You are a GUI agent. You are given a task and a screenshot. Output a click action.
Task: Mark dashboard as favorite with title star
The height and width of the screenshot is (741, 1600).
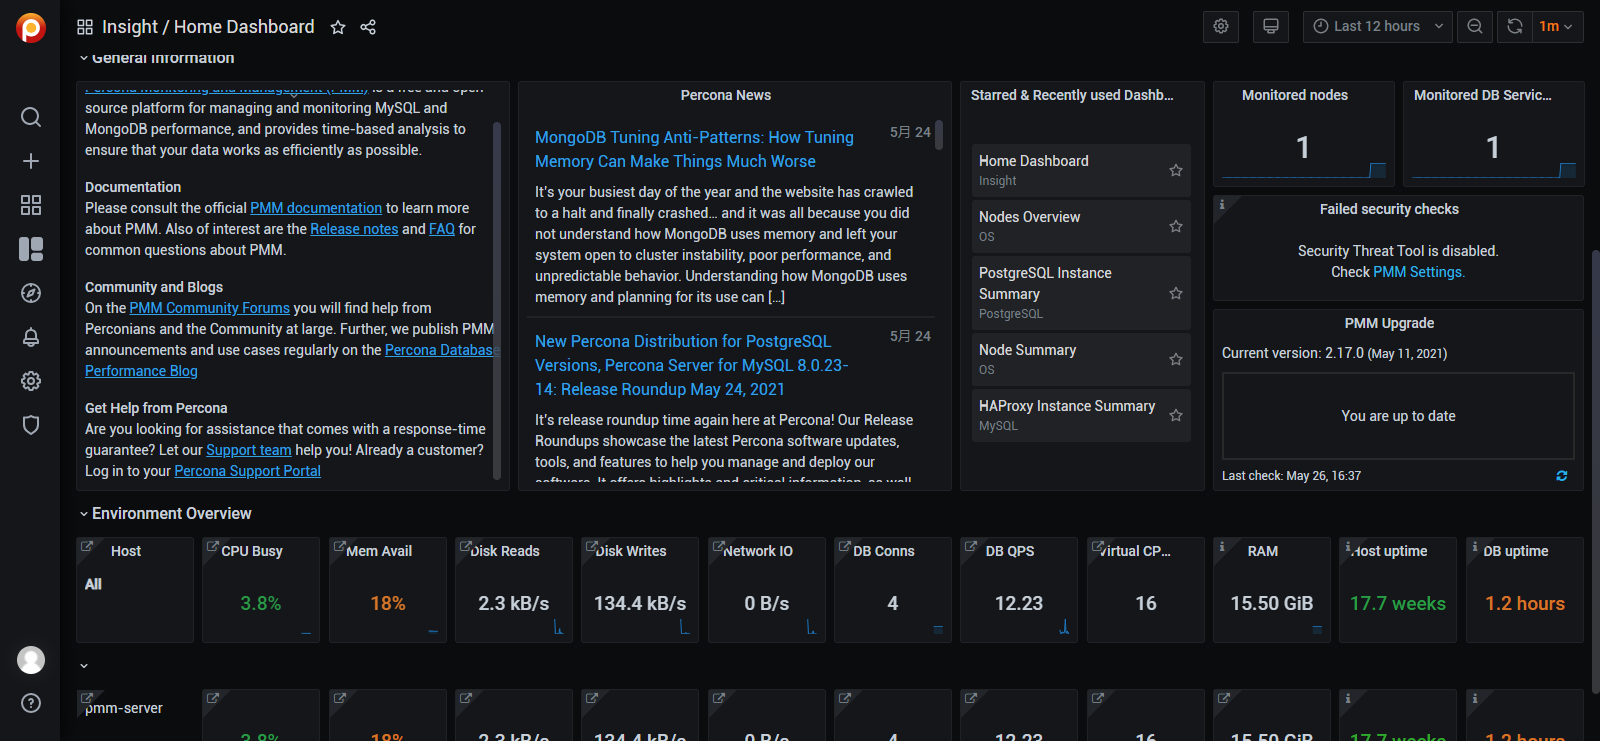(338, 27)
